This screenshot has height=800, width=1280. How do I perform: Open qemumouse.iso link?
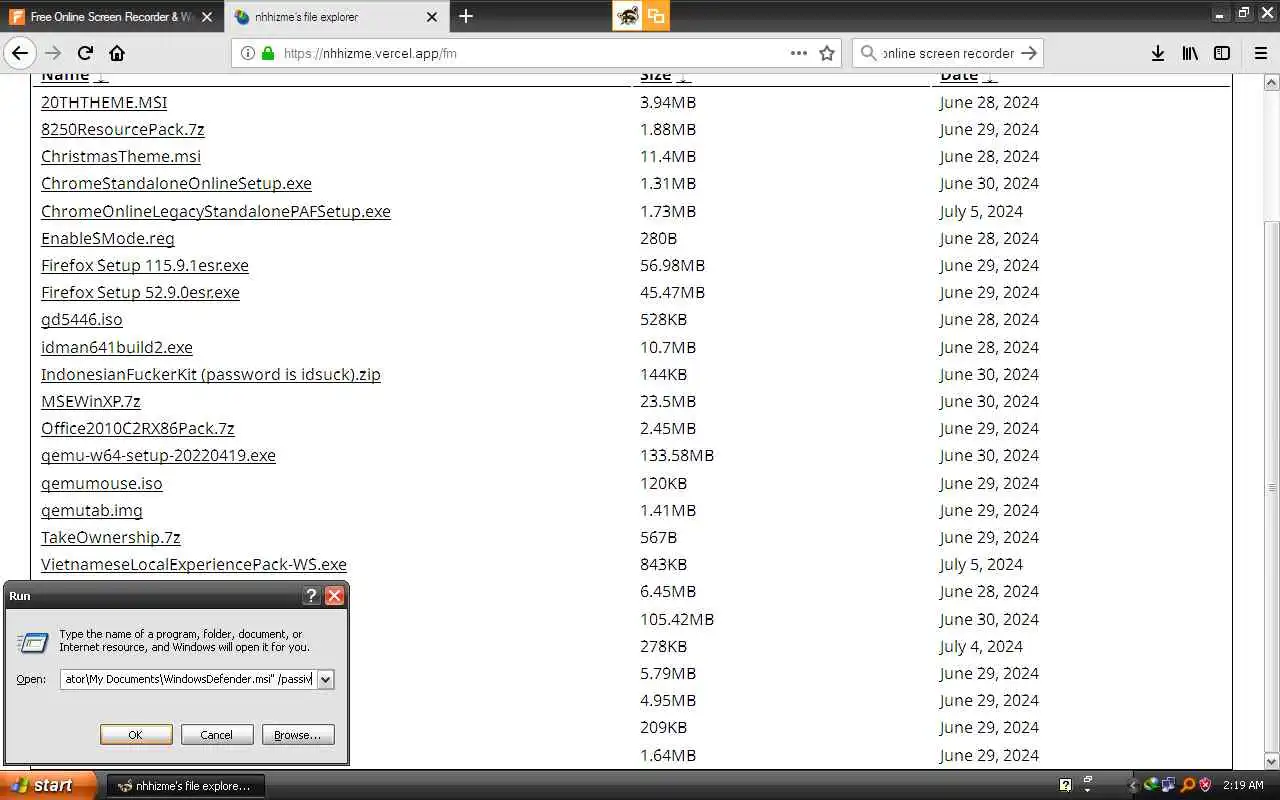pos(102,483)
